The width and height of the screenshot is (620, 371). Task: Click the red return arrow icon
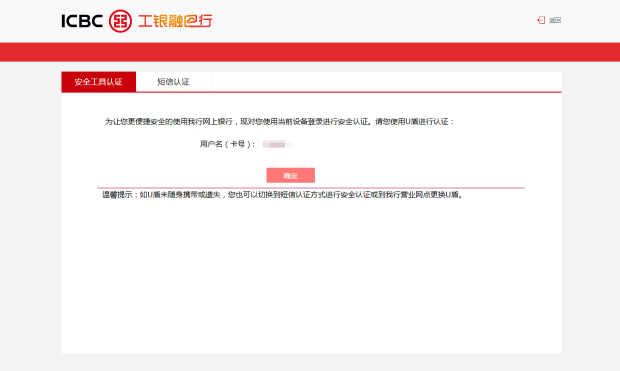(x=541, y=20)
